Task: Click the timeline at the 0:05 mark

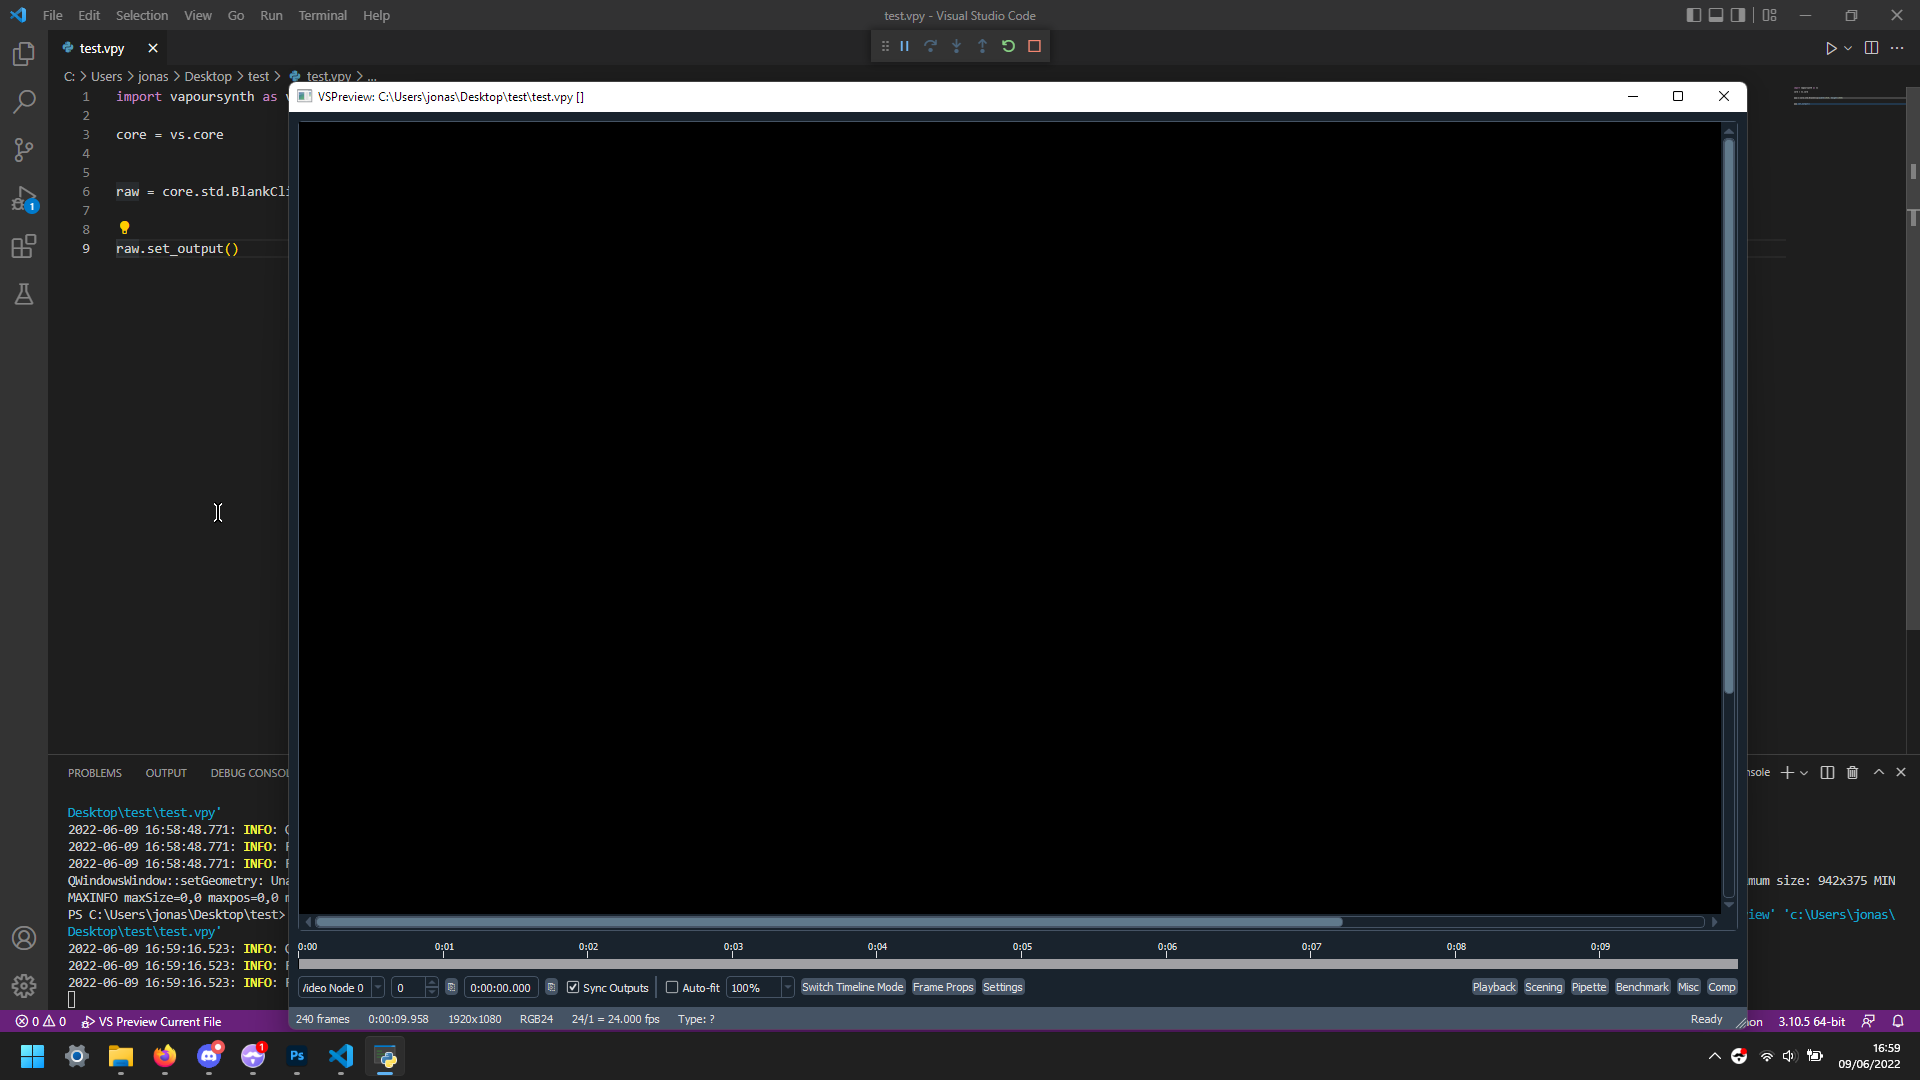Action: (1021, 963)
